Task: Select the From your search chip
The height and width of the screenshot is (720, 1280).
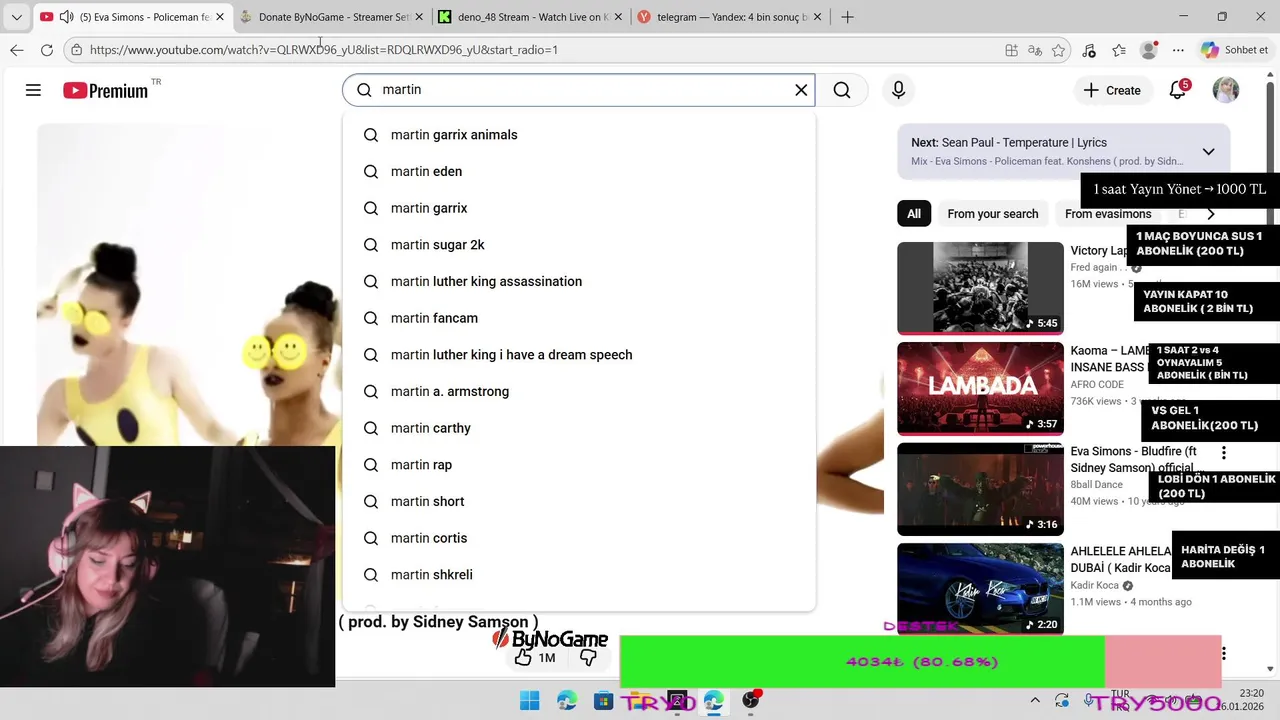Action: (993, 214)
